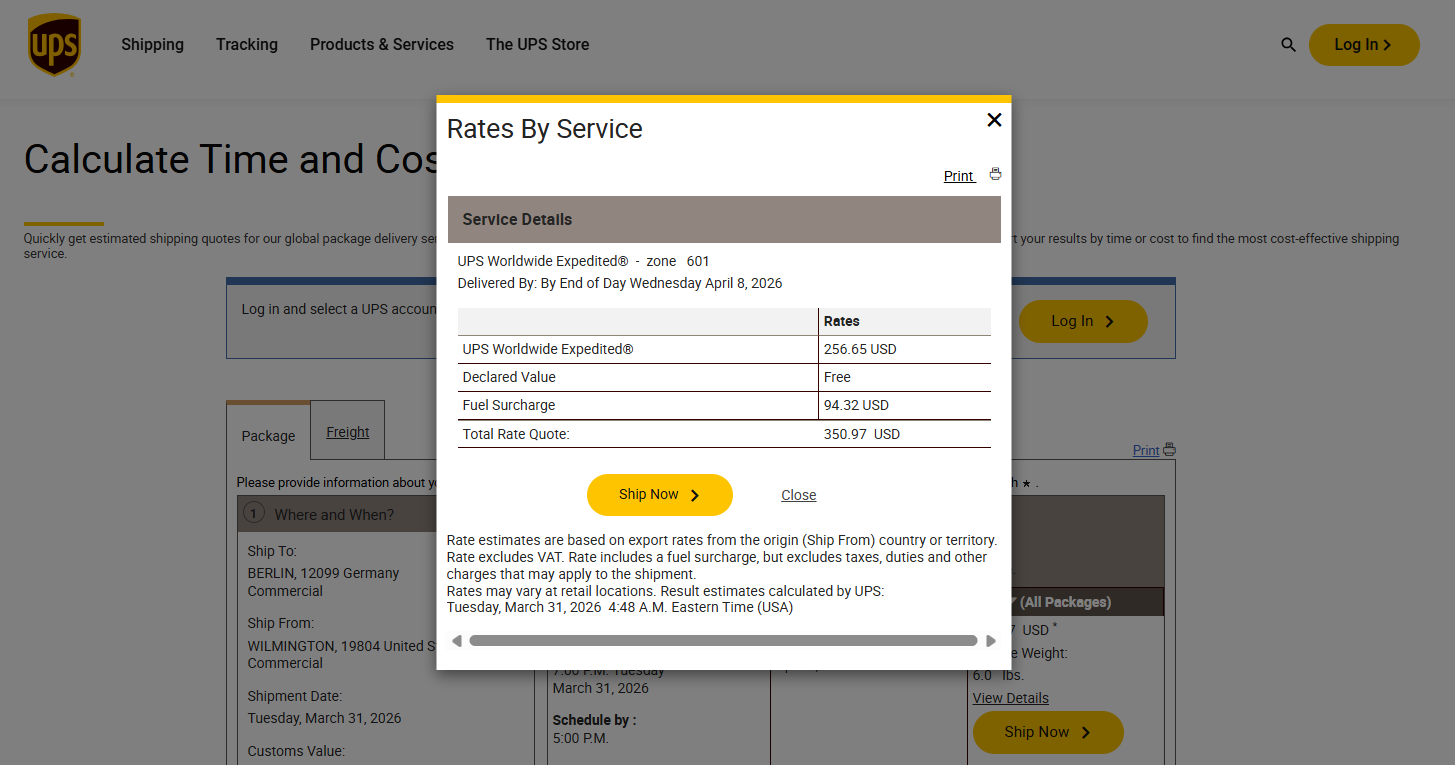The image size is (1455, 765).
Task: Click the UPS shield logo
Action: click(x=54, y=45)
